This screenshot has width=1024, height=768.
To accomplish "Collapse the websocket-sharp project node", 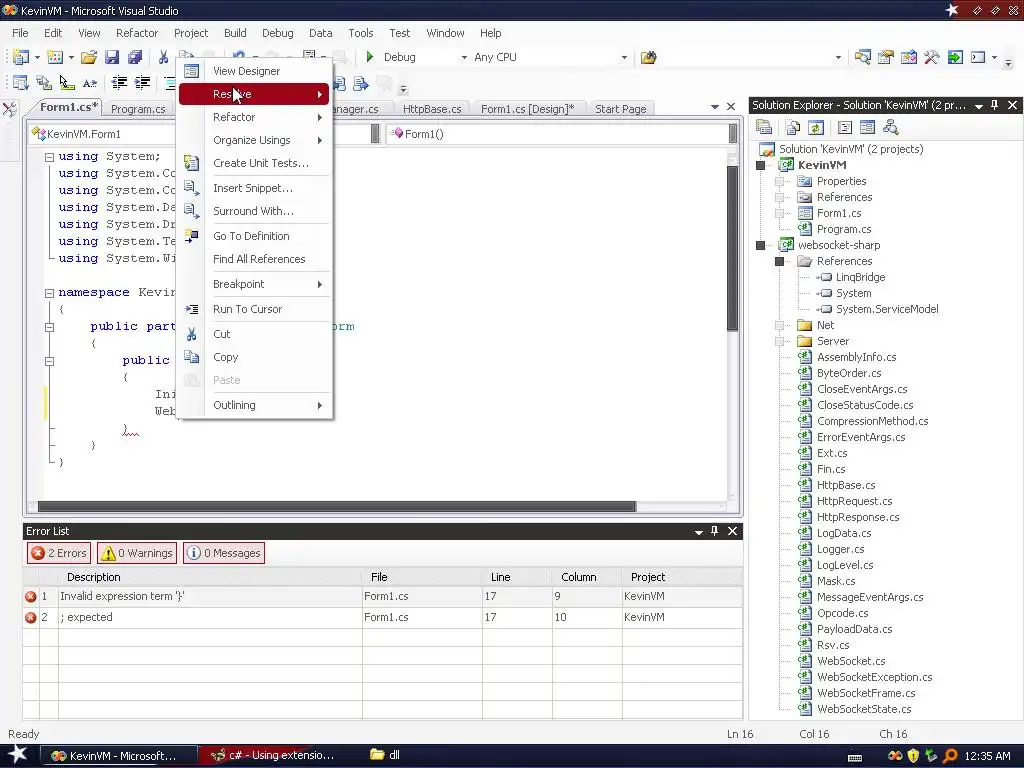I will [x=761, y=246].
